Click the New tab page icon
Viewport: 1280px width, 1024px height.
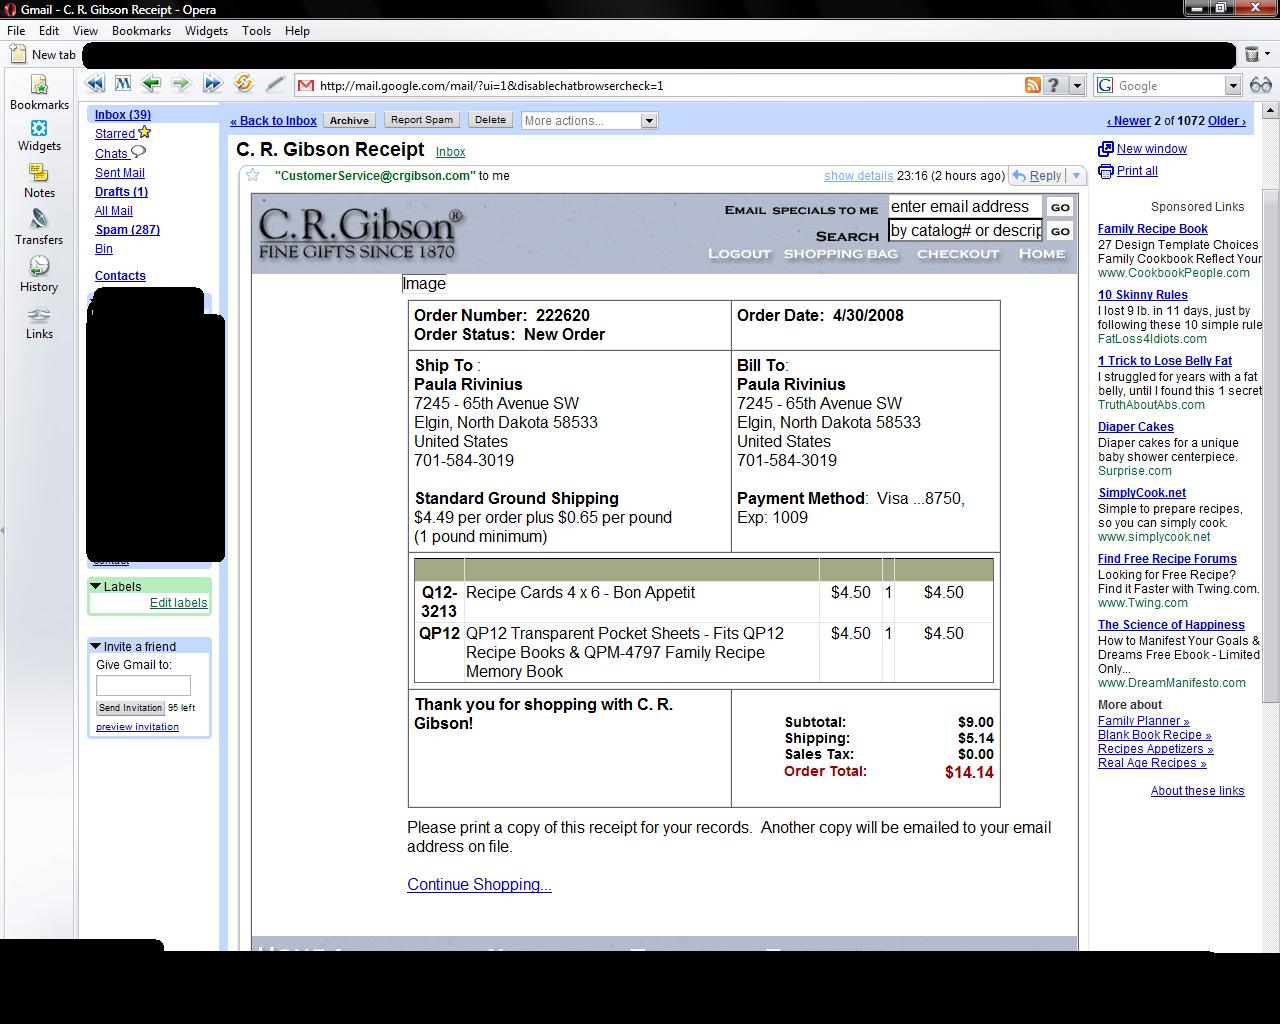click(x=19, y=54)
